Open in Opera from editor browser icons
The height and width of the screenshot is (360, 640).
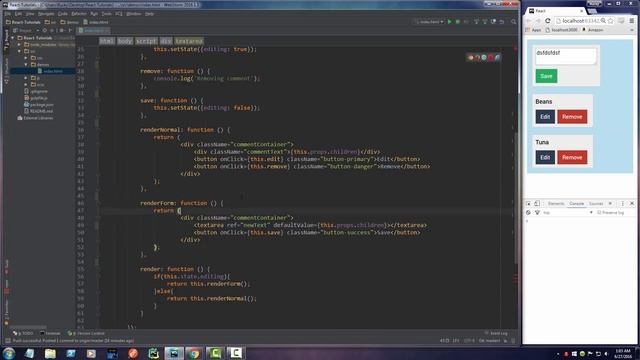click(491, 58)
